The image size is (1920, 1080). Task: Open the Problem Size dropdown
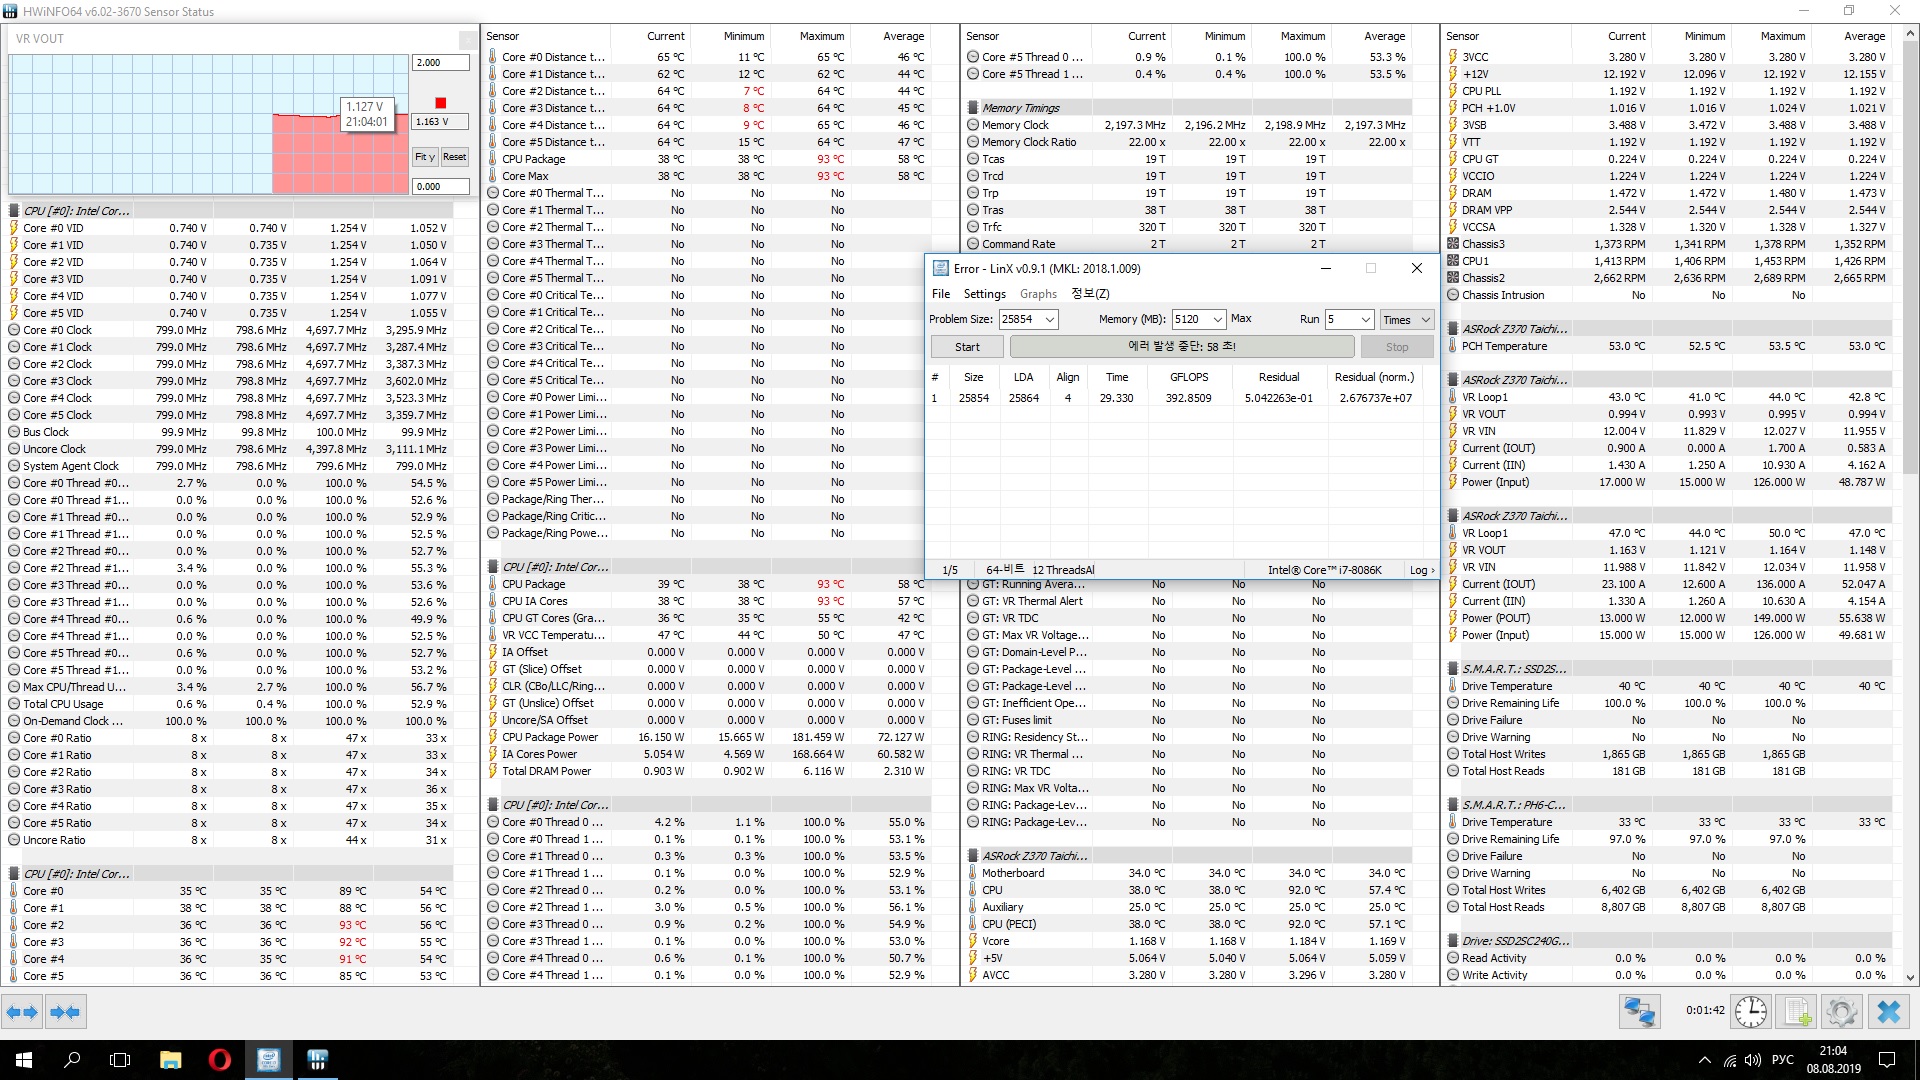(x=1049, y=319)
